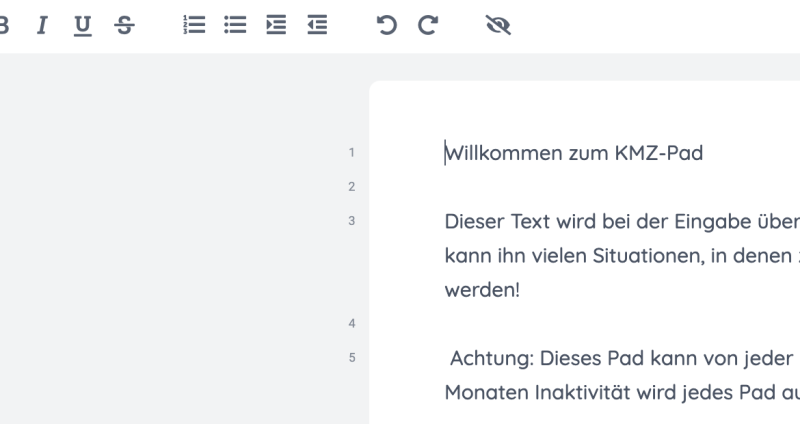Place cursor in 'Willkommen zum KMZ-Pad' heading
800x424 pixels.
click(574, 153)
